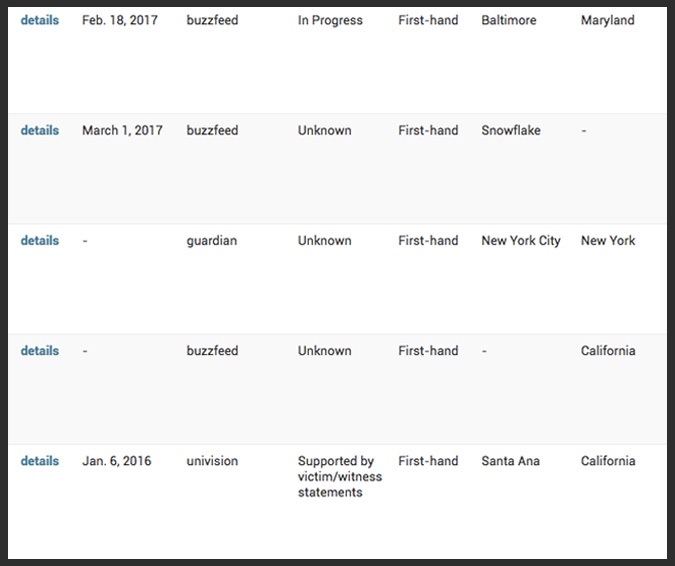Click the New York state cell
The height and width of the screenshot is (566, 675).
click(x=607, y=240)
